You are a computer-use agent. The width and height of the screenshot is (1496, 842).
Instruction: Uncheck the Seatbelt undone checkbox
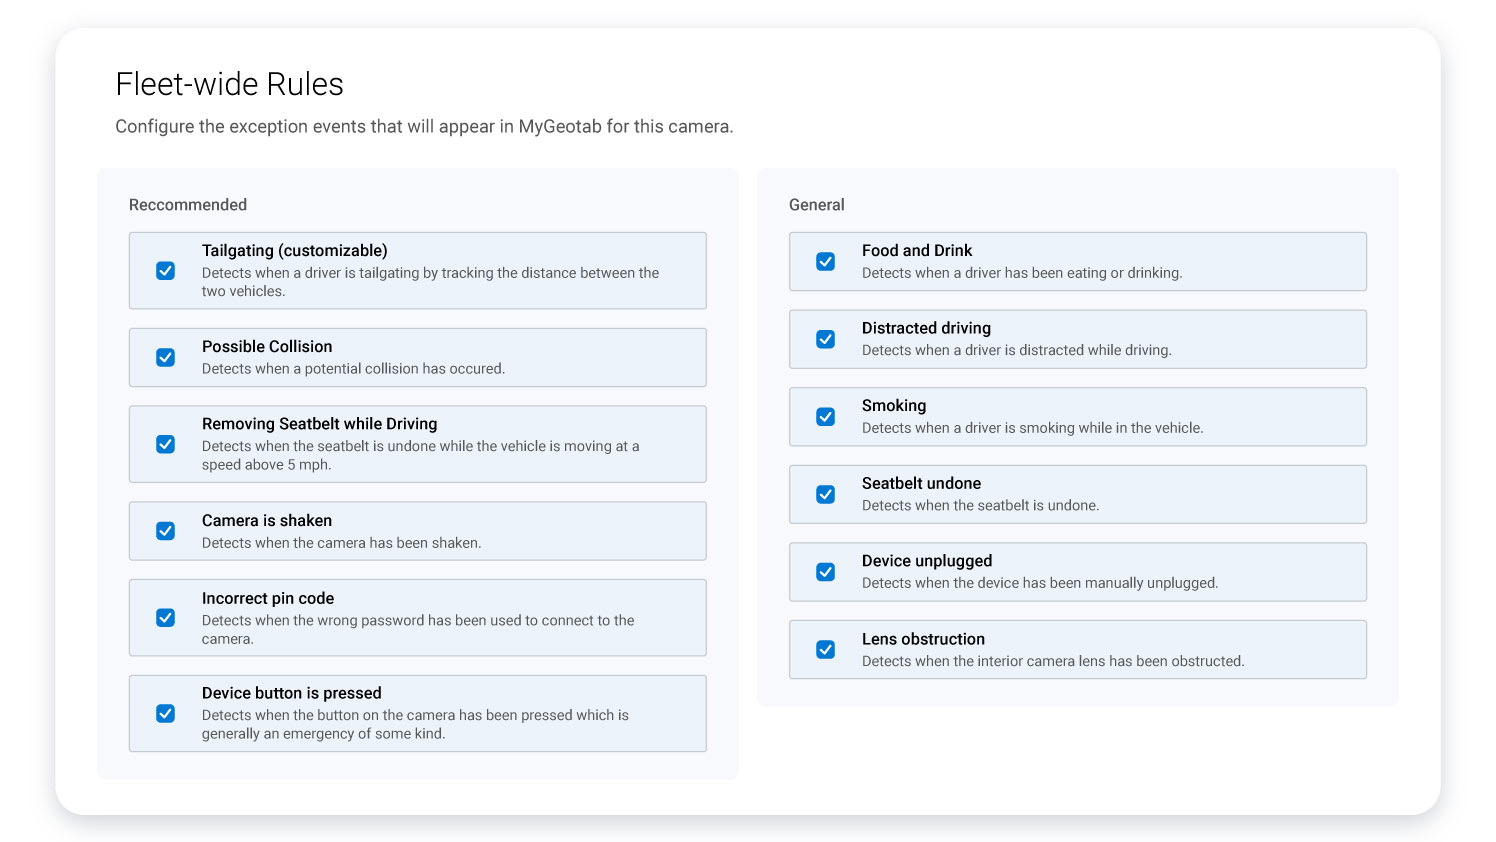point(826,494)
